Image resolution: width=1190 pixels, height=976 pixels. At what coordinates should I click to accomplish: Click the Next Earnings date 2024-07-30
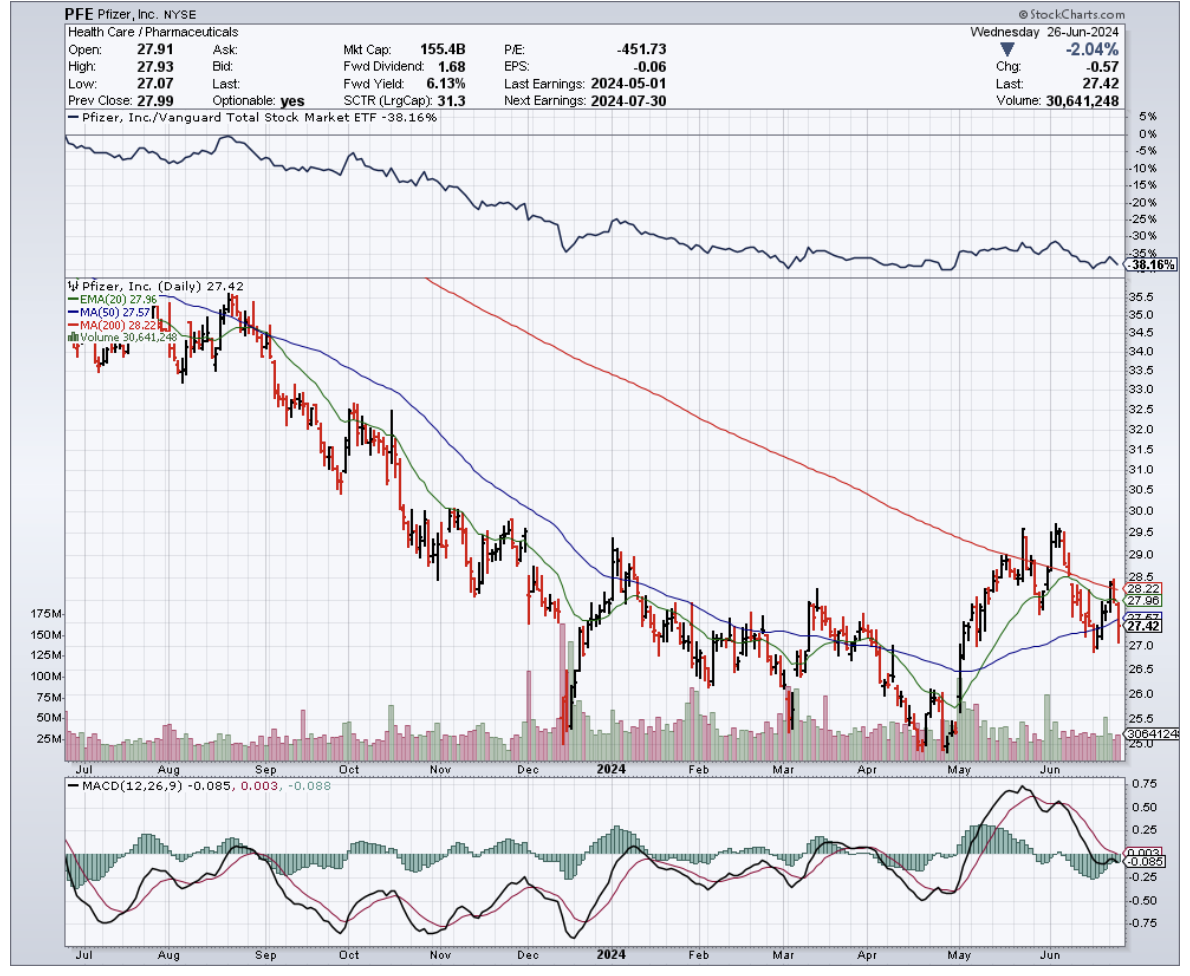[x=628, y=101]
